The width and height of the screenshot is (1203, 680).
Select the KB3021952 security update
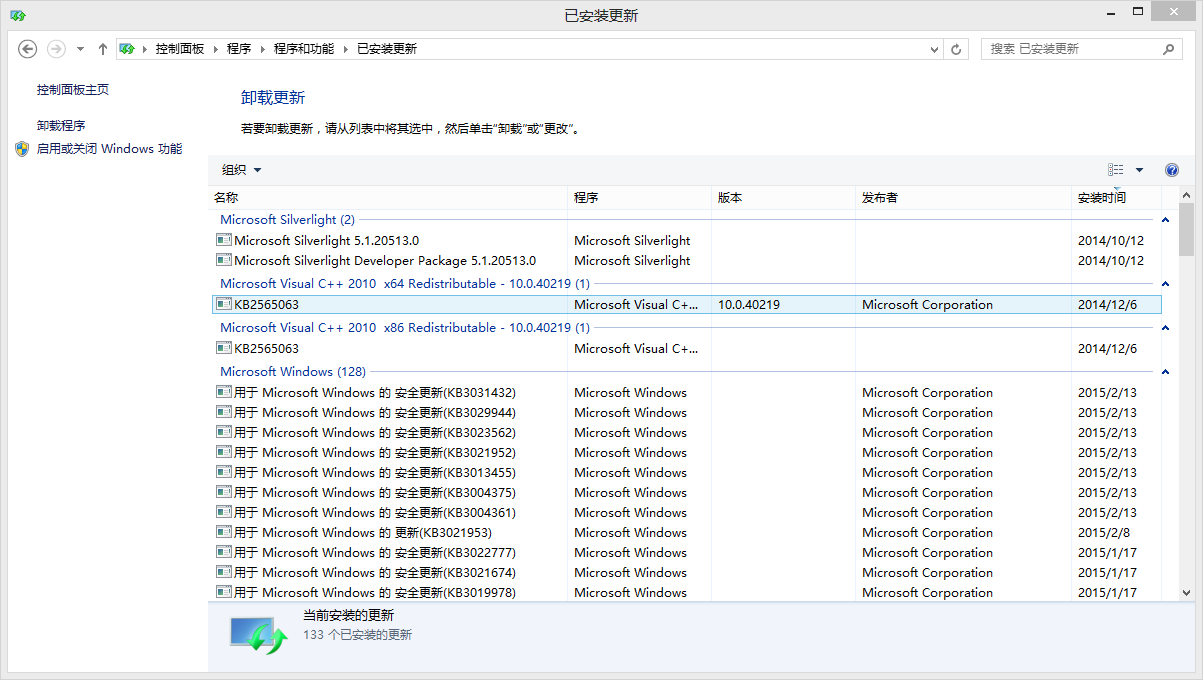687,453
